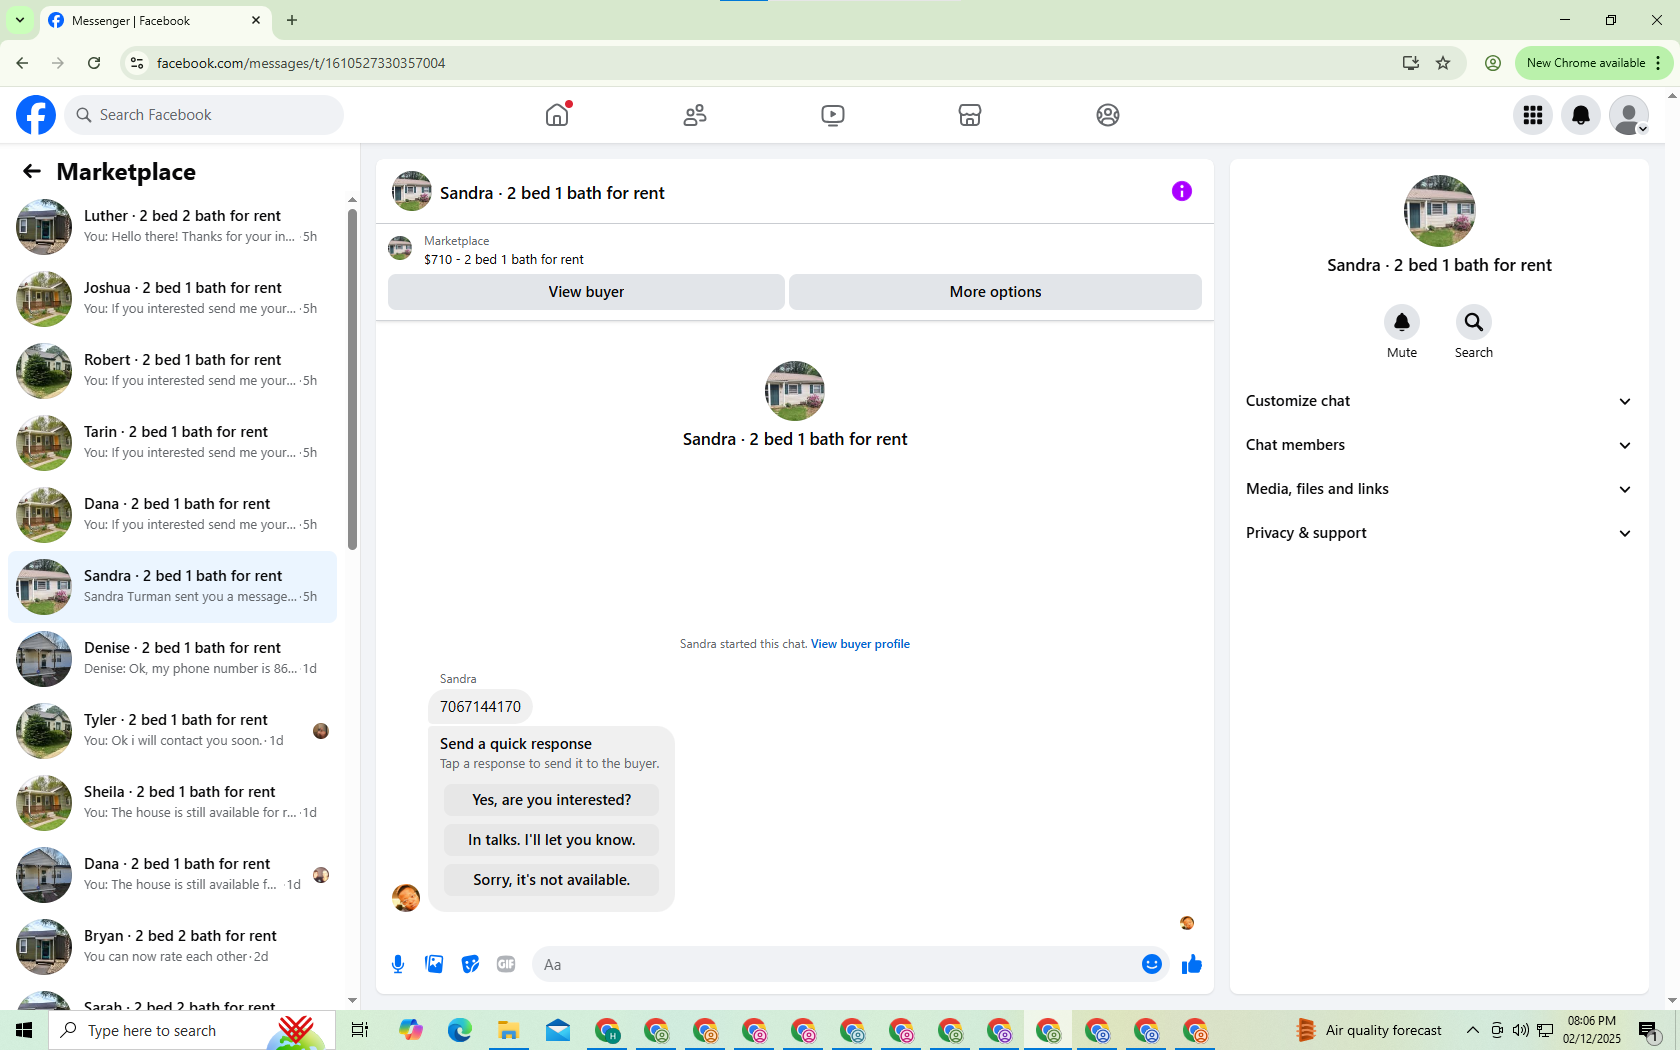
Task: Expand Customize chat section
Action: click(x=1439, y=401)
